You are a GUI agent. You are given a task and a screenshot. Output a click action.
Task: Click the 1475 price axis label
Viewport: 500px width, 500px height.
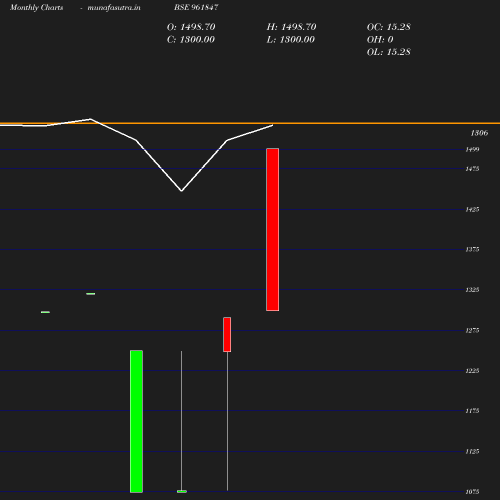click(472, 169)
